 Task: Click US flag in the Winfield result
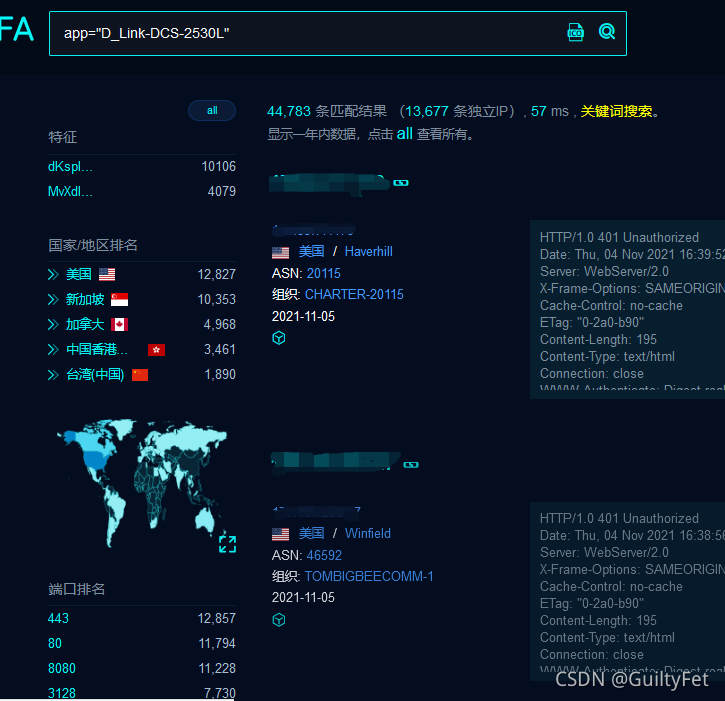coord(280,534)
